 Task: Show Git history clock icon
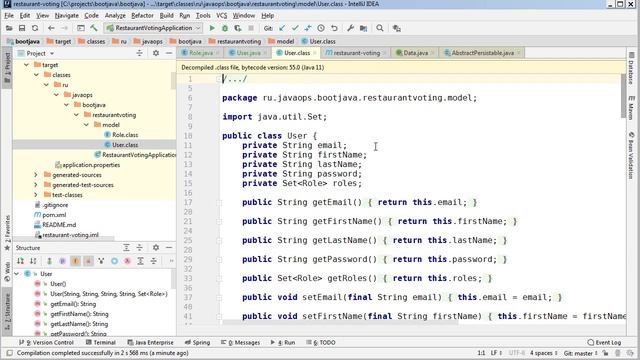tap(321, 28)
